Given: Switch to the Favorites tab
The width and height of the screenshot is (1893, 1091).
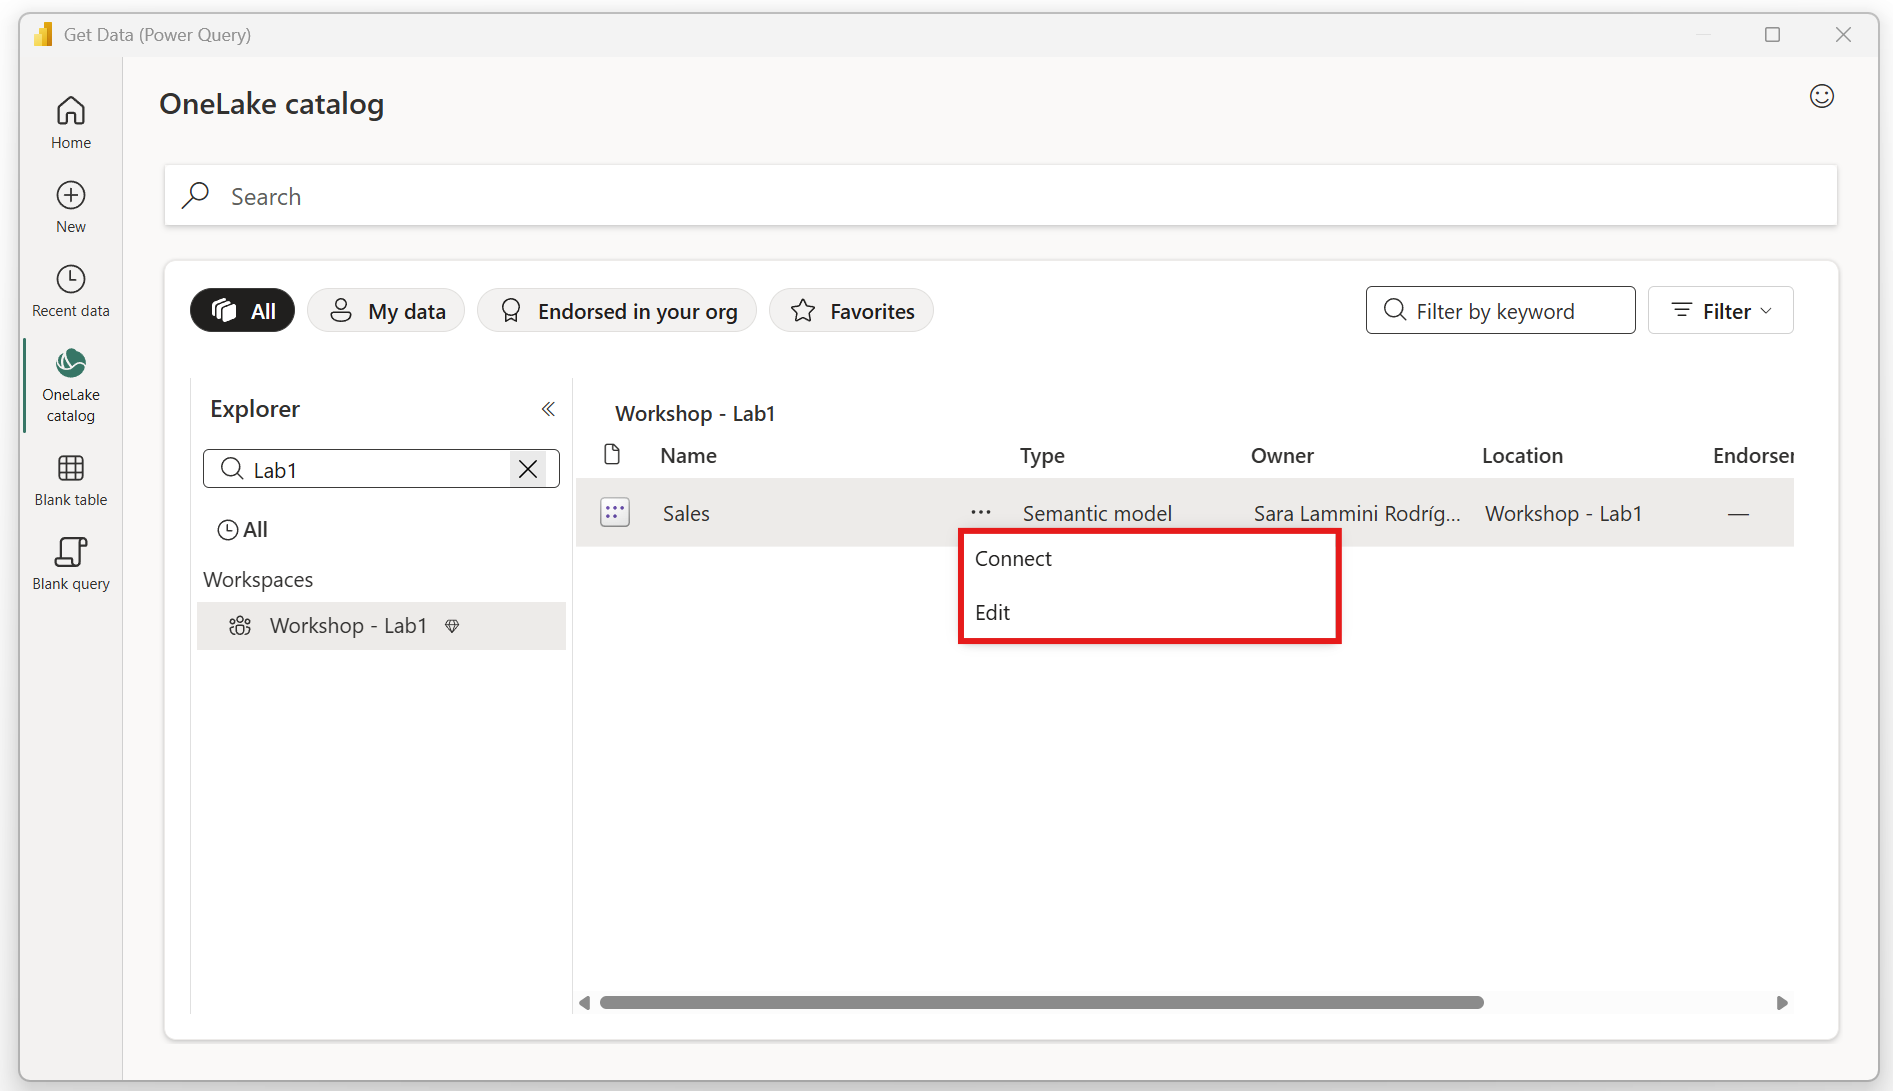Looking at the screenshot, I should tap(851, 311).
